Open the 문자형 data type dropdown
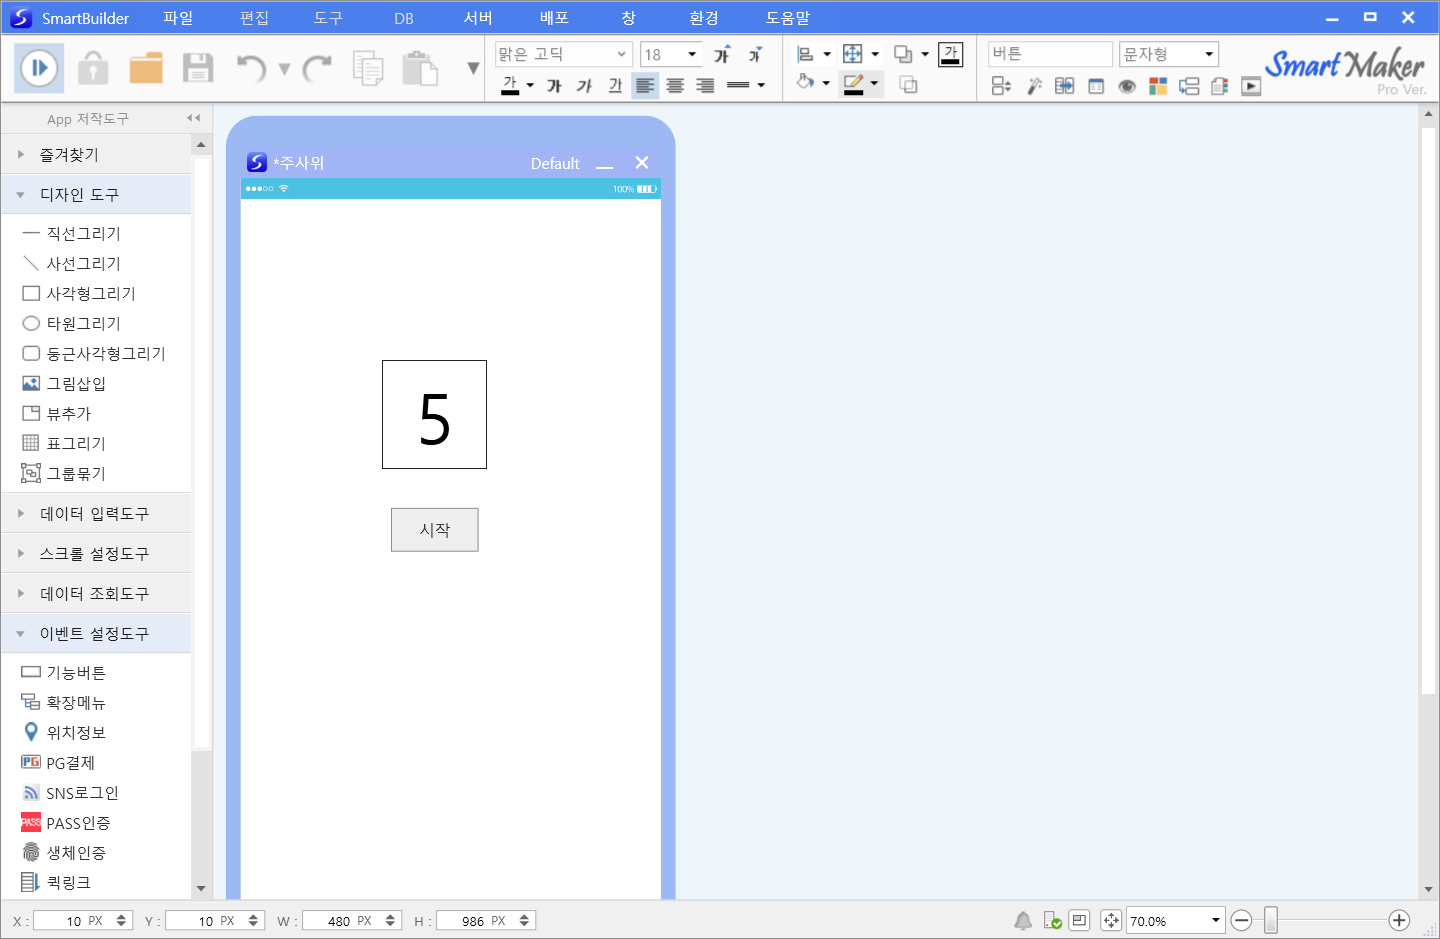 click(1168, 54)
